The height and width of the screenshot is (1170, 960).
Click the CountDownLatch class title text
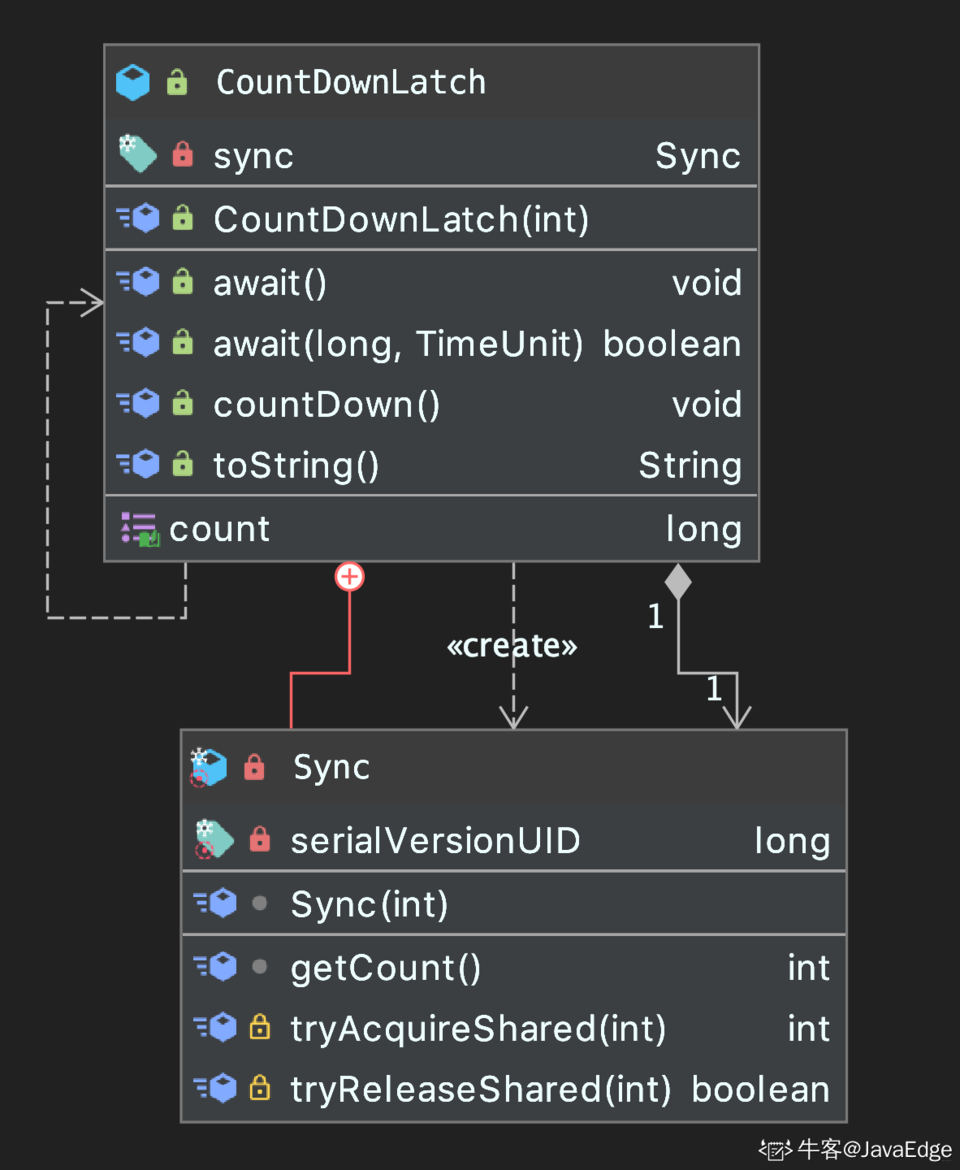point(351,82)
